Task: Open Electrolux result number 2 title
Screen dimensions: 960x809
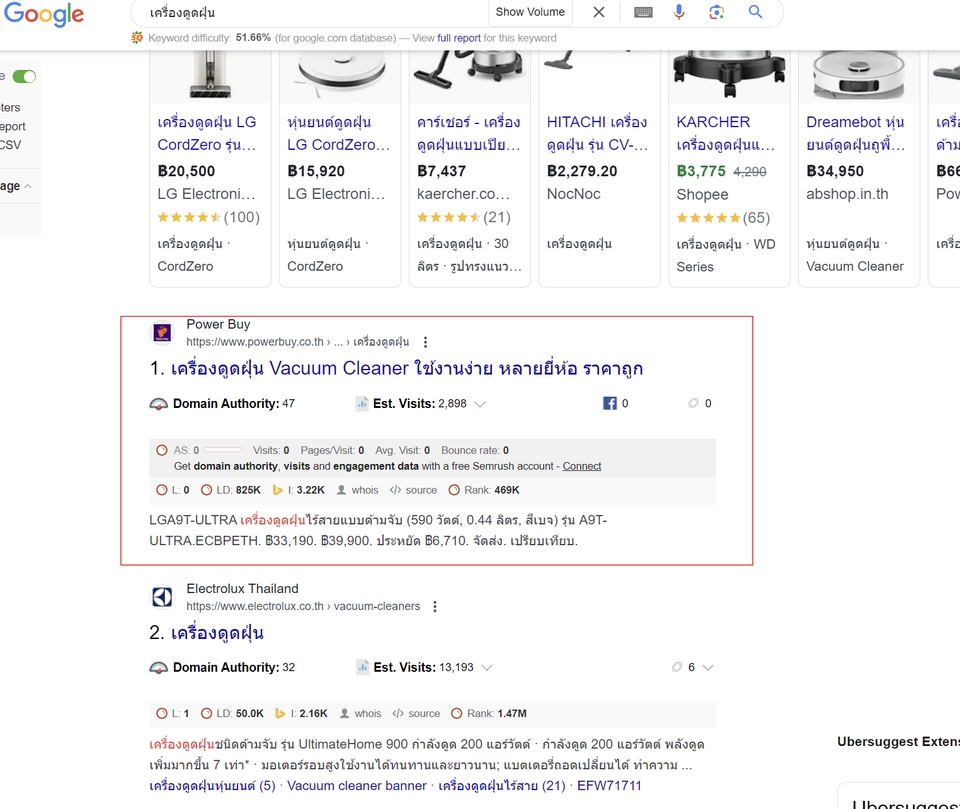Action: (217, 633)
